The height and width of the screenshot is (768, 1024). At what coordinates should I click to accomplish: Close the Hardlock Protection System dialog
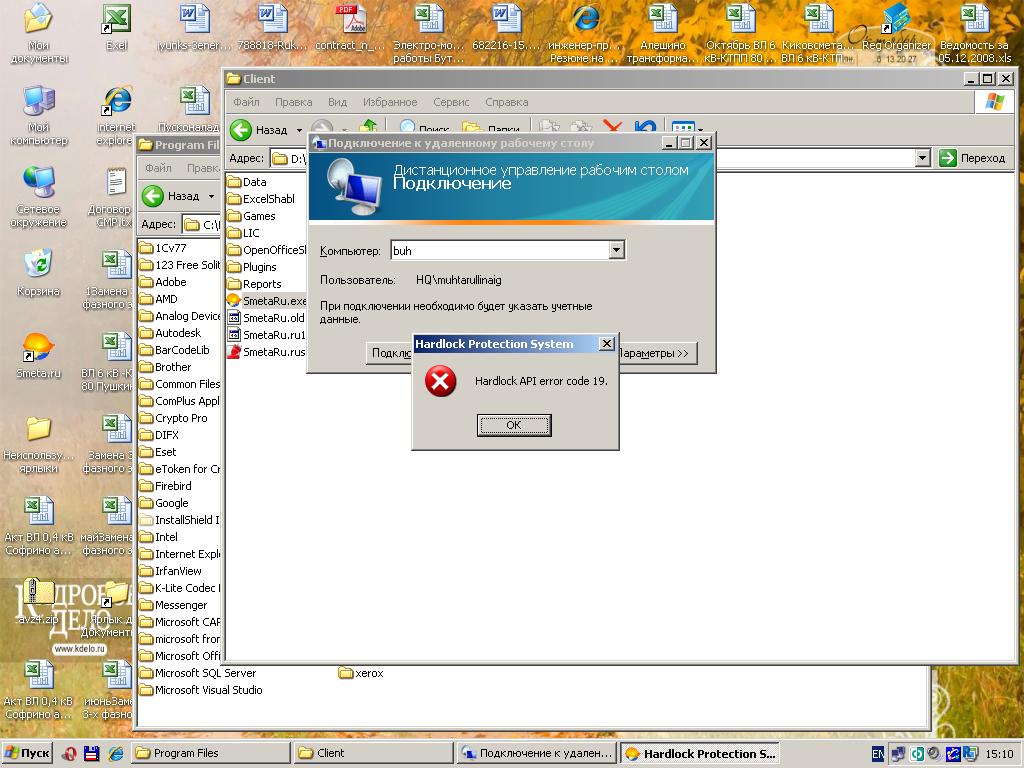606,344
